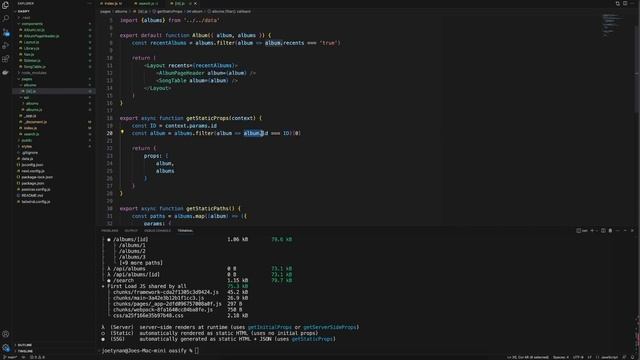Close the [id].js editor tab
640x360 pixels.
click(x=195, y=3)
